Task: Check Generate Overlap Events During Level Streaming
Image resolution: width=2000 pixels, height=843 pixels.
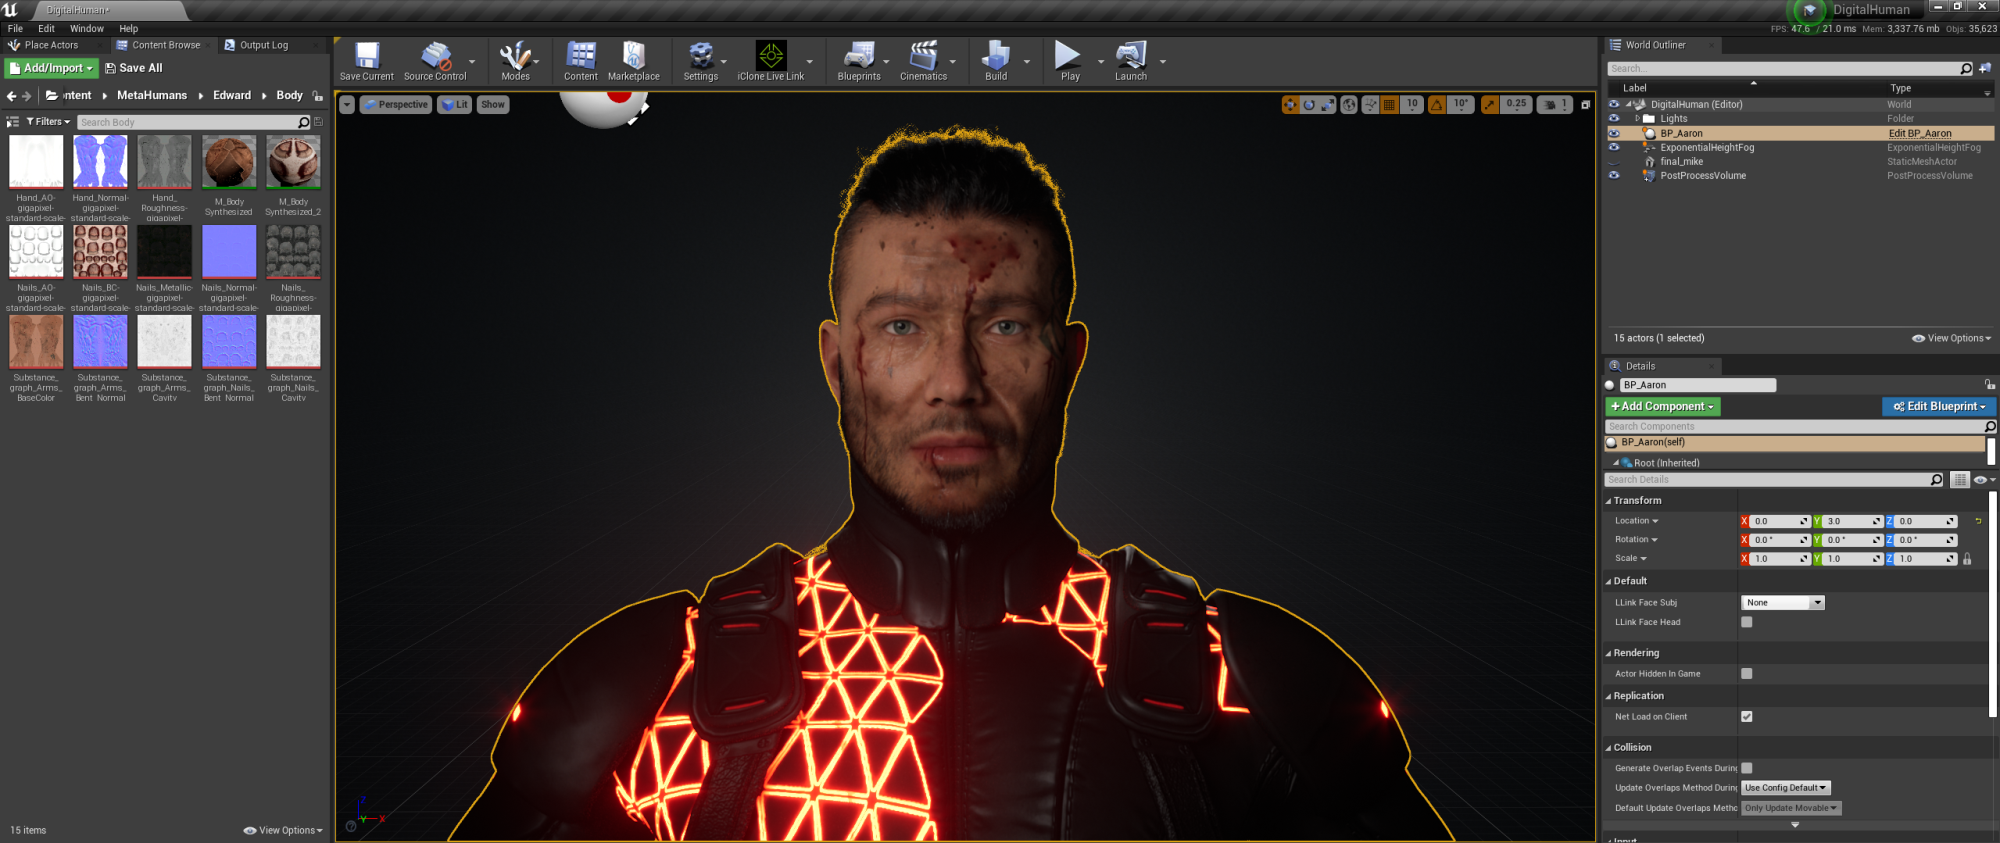Action: (1746, 768)
